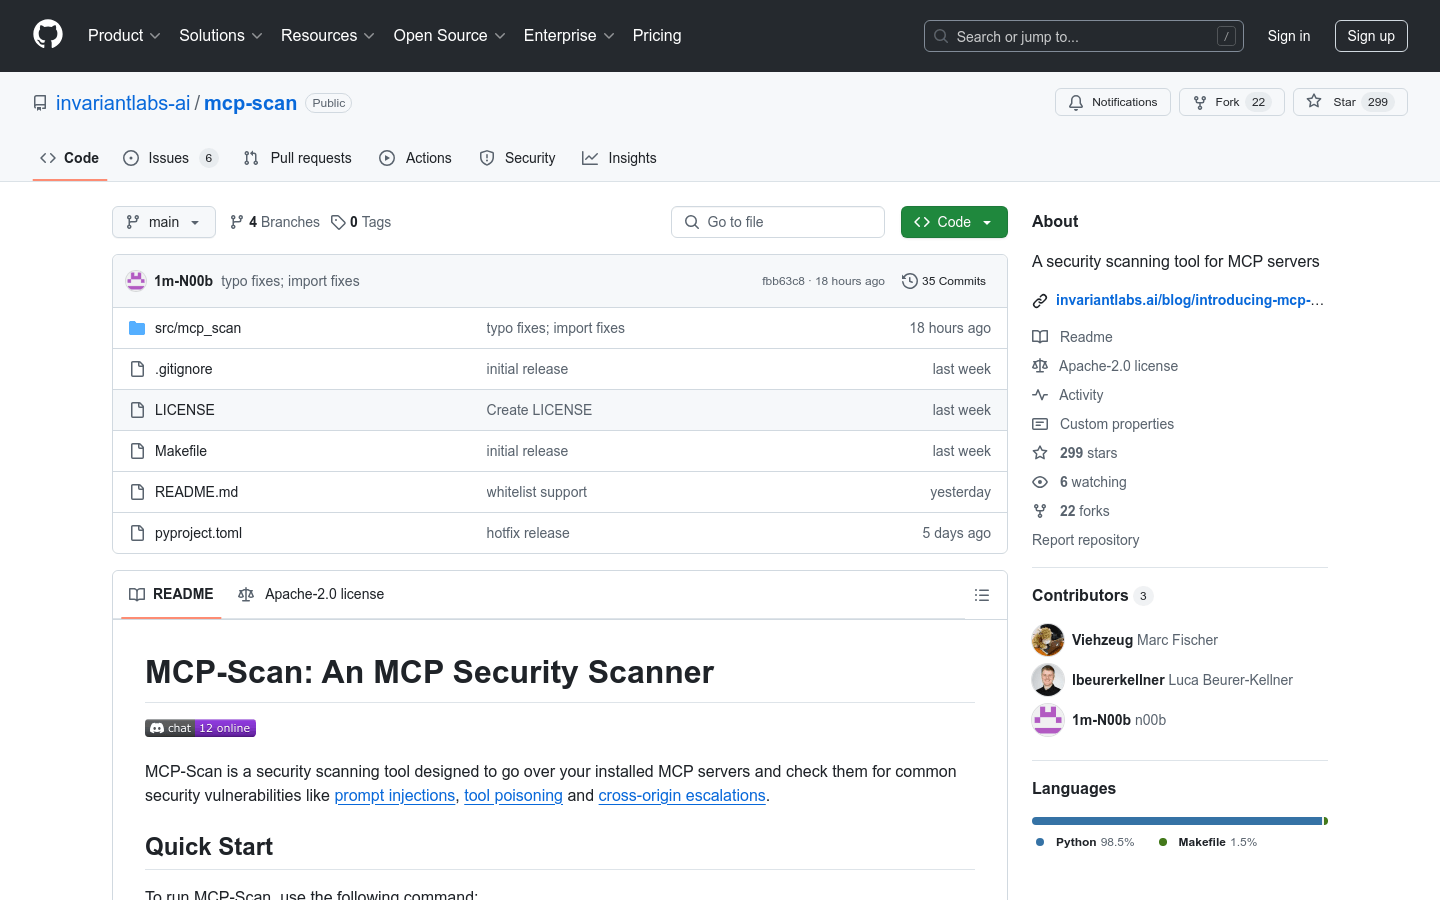
Task: Click the fork icon next to 22 forks
Action: click(x=1040, y=511)
